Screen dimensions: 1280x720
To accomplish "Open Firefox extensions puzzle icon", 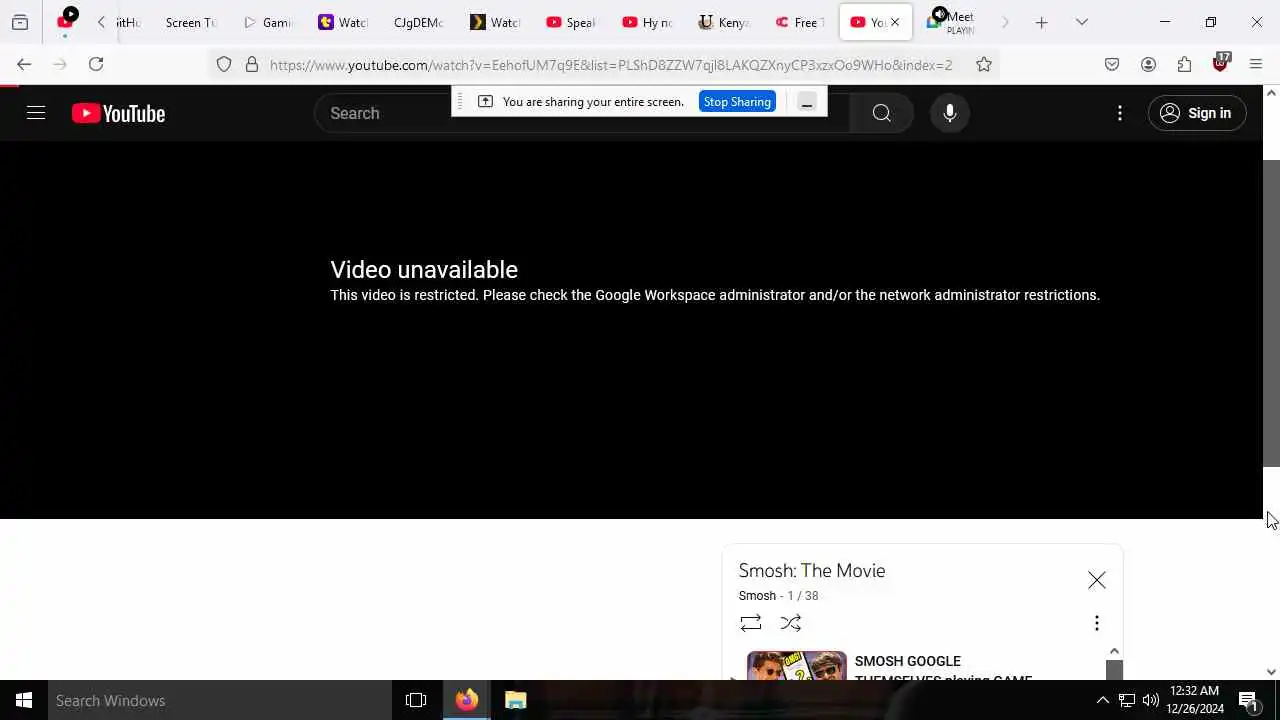I will click(1184, 64).
